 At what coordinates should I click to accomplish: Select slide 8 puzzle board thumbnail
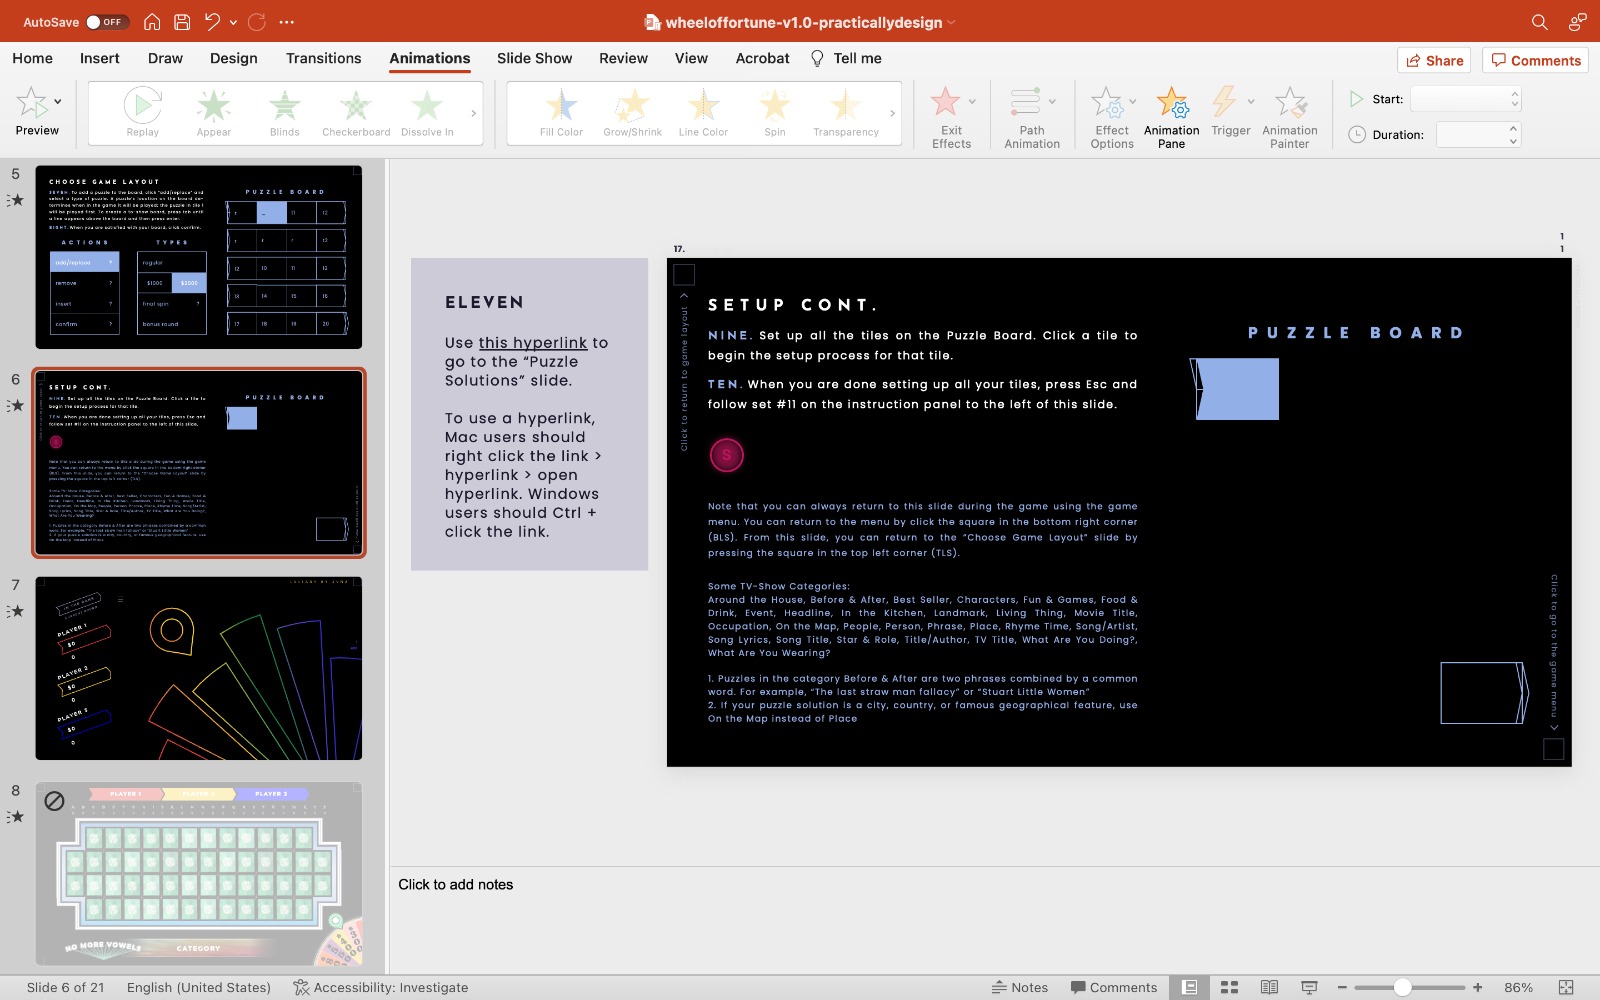(x=199, y=874)
